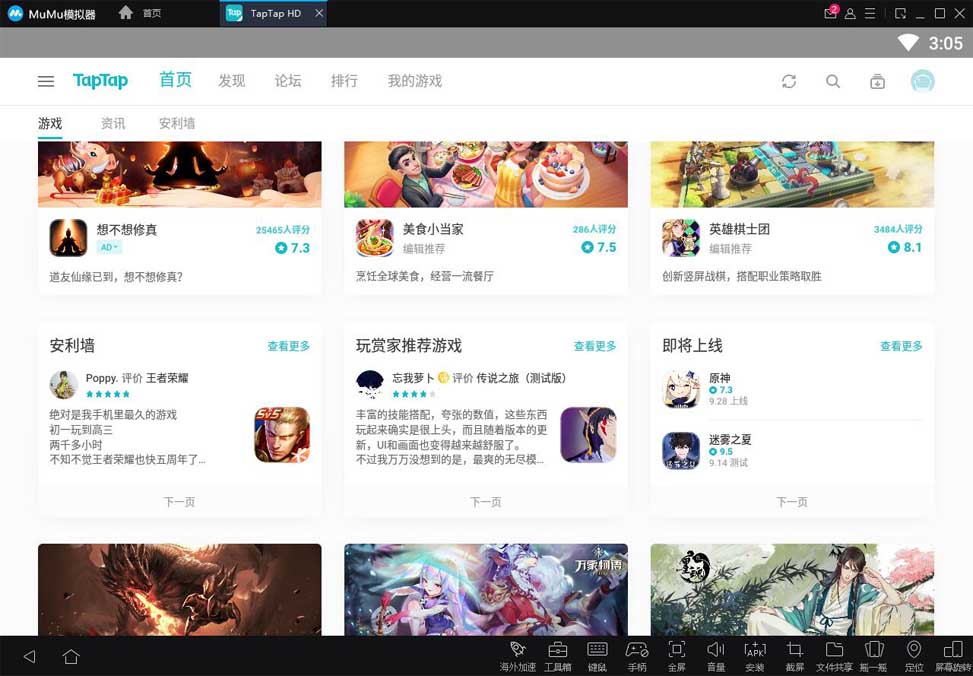
Task: Open the 定位 location setting
Action: (913, 657)
